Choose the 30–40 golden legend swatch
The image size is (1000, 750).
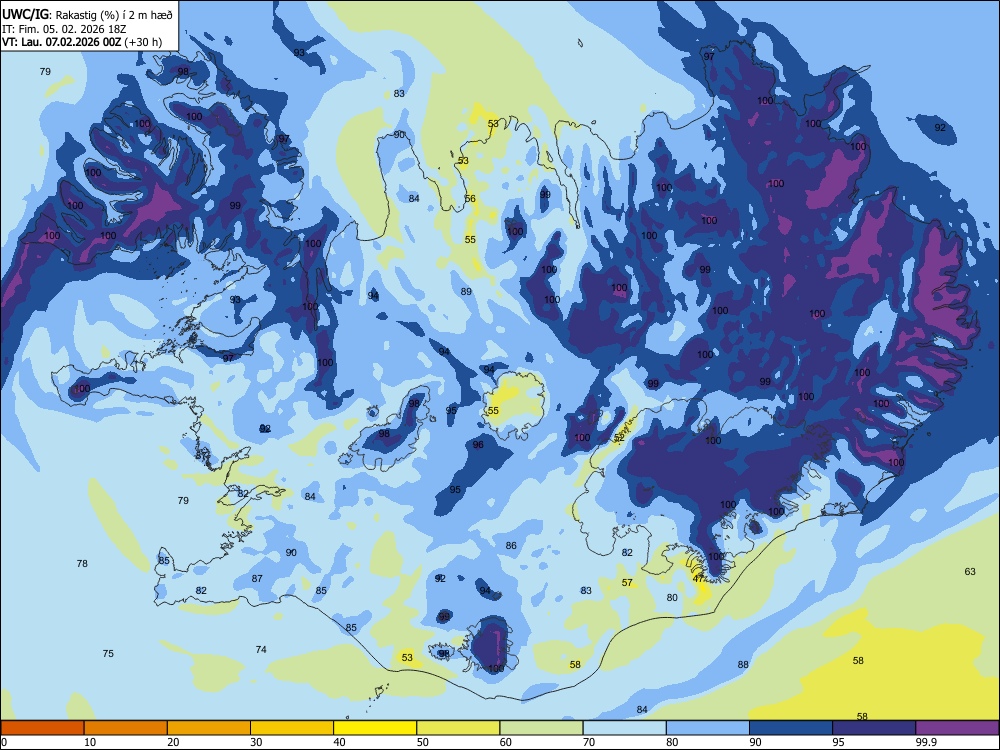tap(292, 728)
